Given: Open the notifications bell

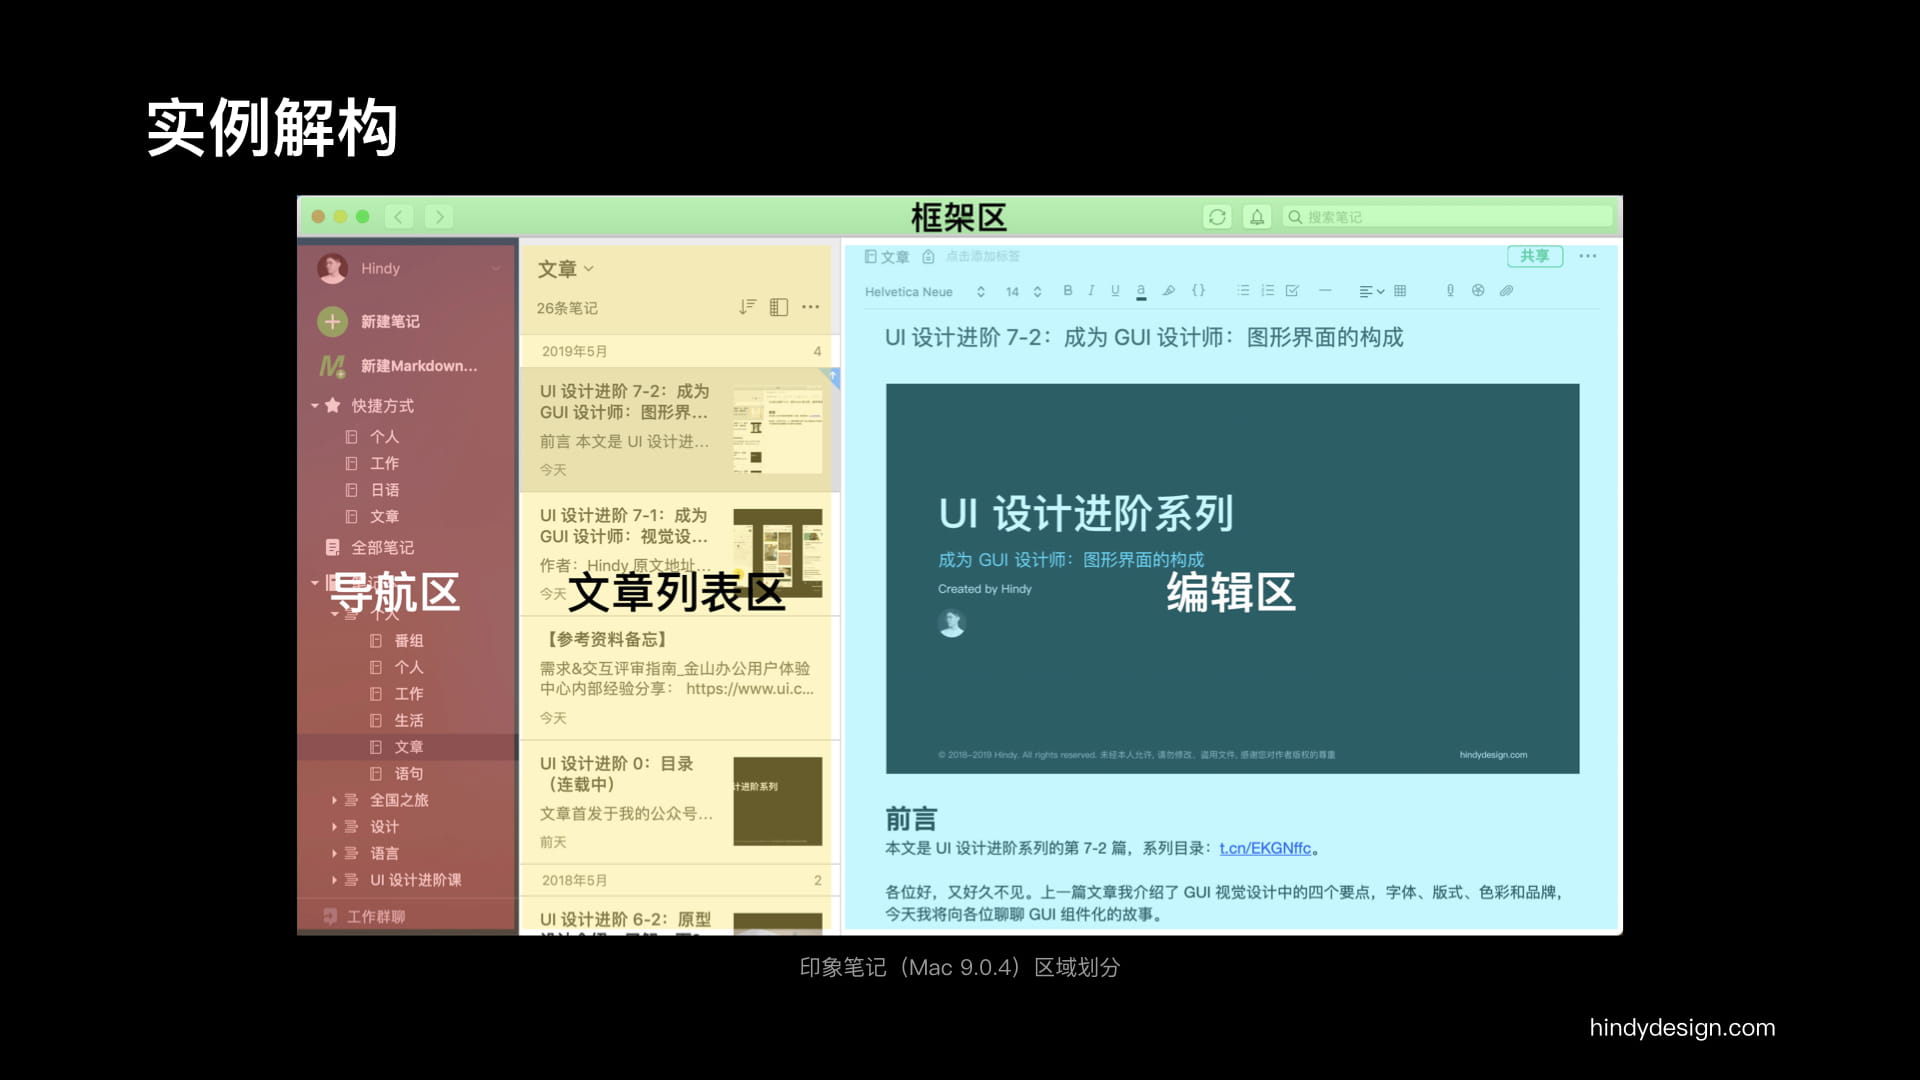Looking at the screenshot, I should (1257, 217).
